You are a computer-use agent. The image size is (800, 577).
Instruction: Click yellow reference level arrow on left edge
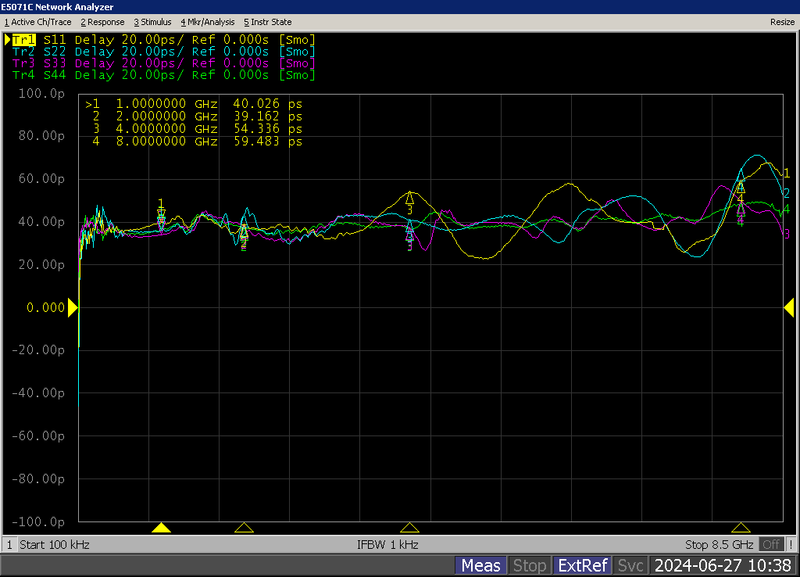point(73,308)
